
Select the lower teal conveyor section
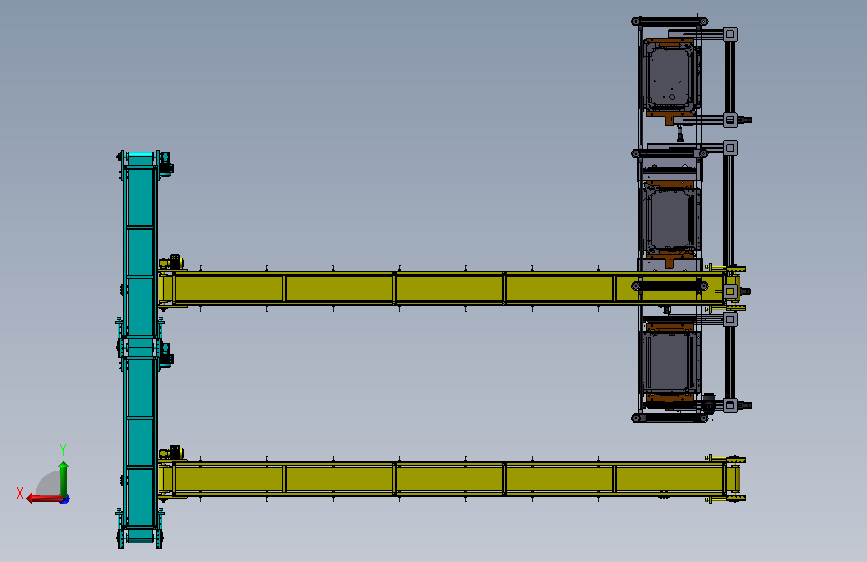[x=140, y=443]
